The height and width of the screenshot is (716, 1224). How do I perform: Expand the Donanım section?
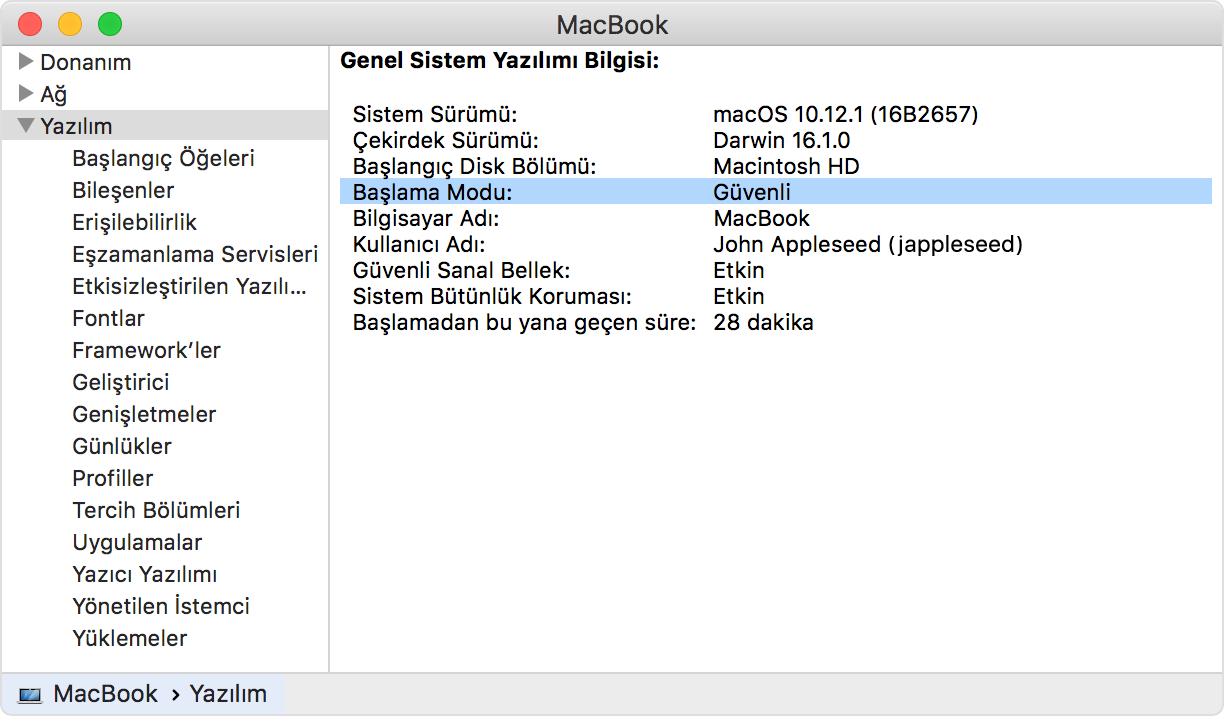(24, 62)
